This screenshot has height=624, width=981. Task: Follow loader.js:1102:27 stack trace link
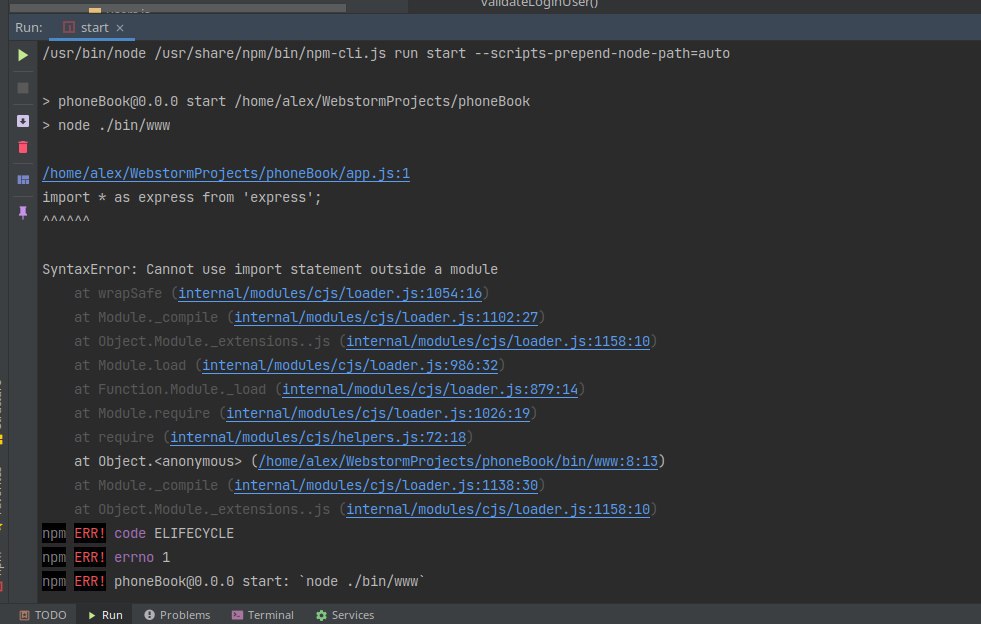(385, 317)
